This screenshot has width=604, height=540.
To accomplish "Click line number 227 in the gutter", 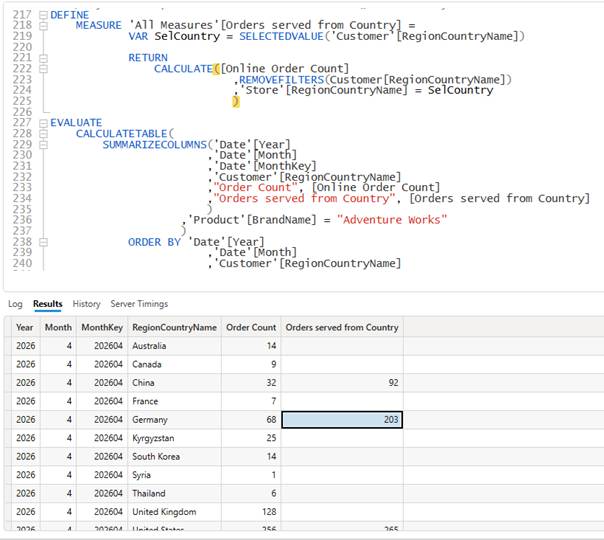I will point(22,123).
